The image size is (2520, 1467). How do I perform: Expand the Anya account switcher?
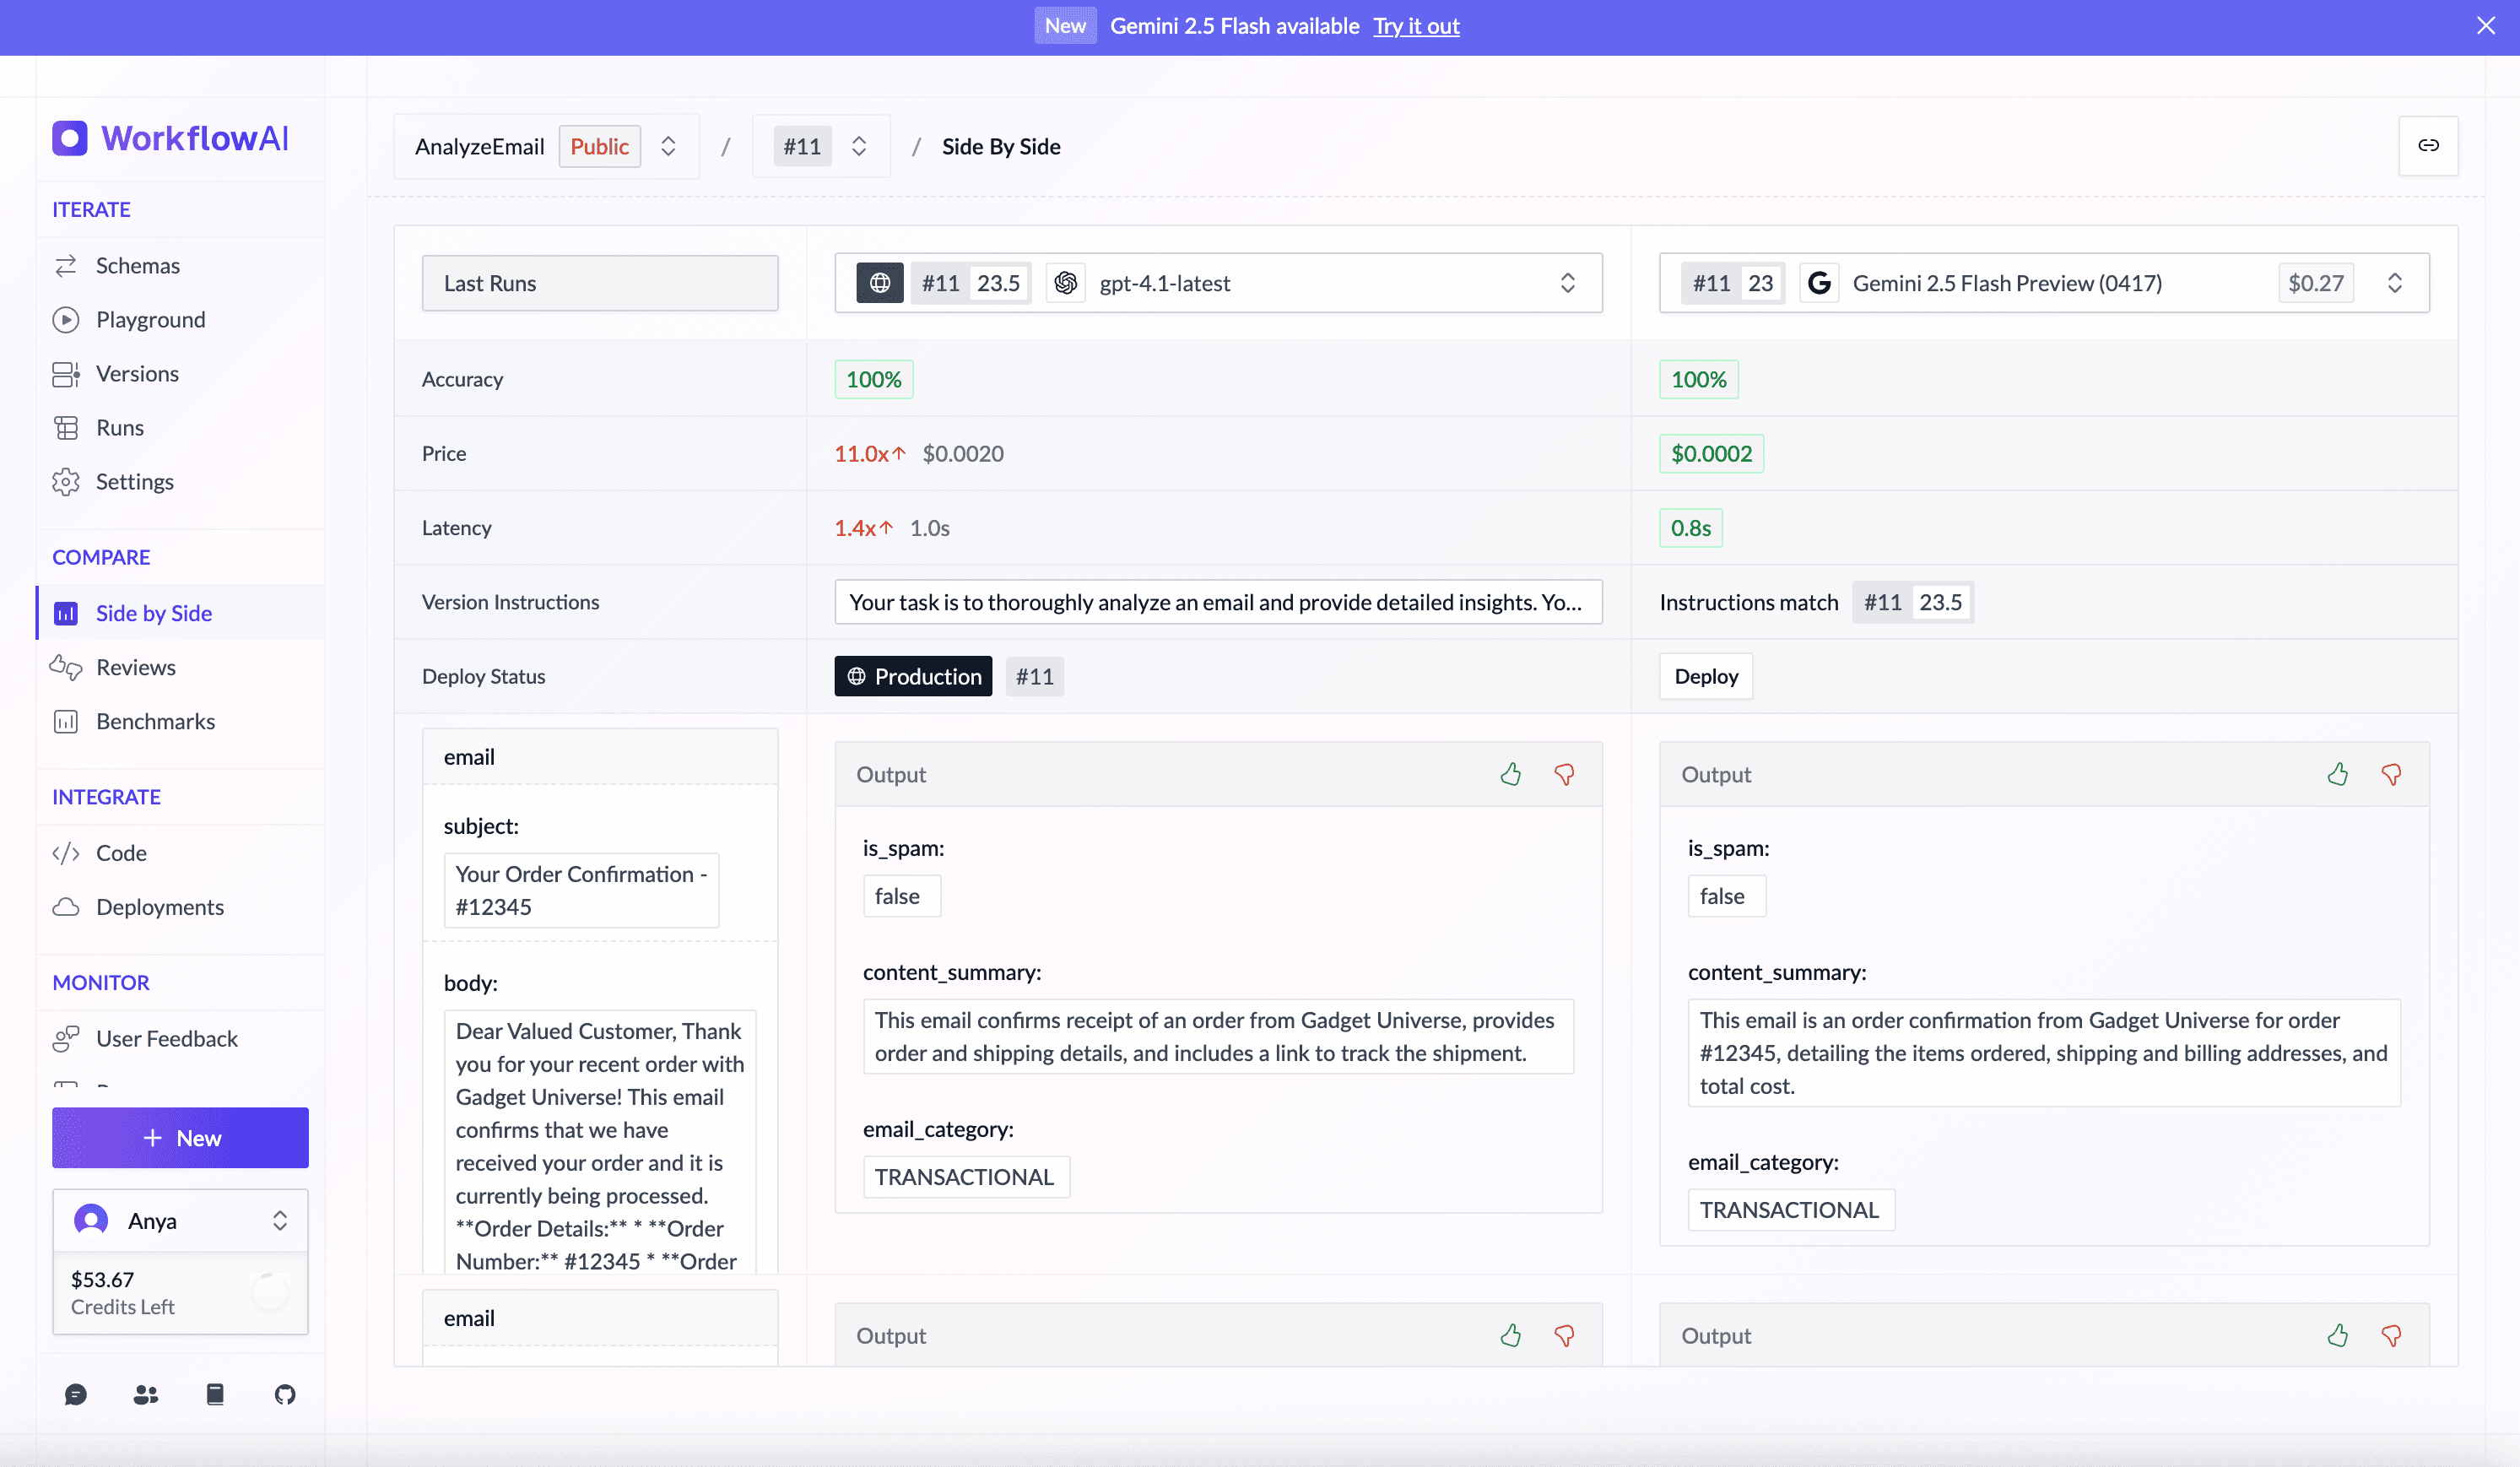[x=279, y=1220]
